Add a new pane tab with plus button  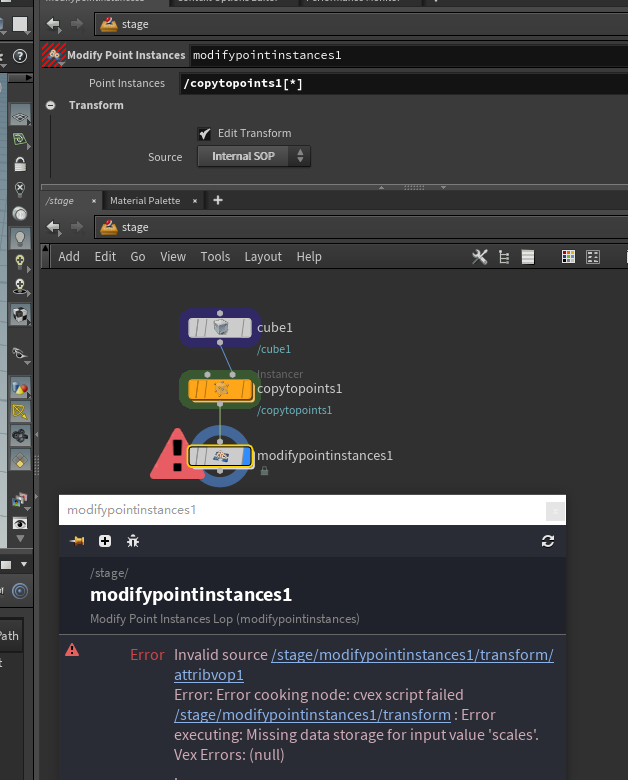[217, 200]
